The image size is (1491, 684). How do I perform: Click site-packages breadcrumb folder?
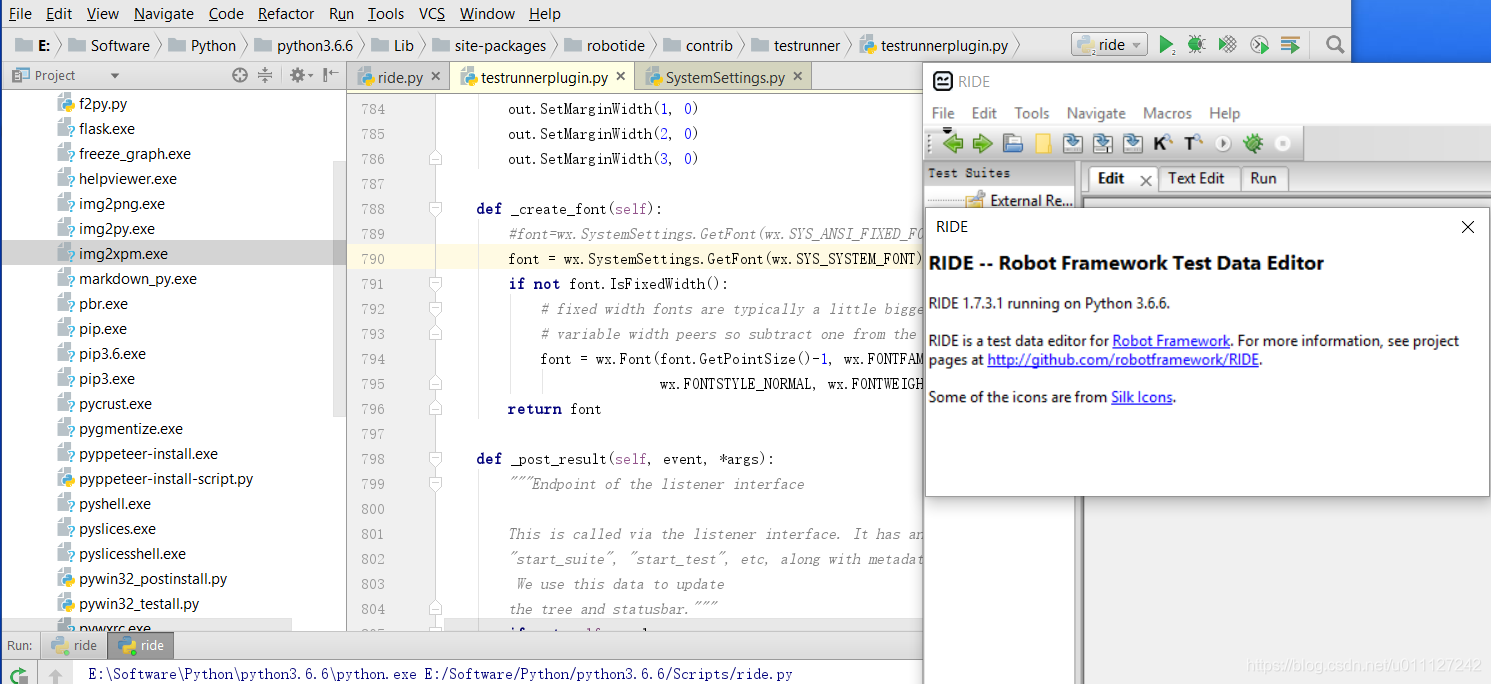tap(489, 45)
